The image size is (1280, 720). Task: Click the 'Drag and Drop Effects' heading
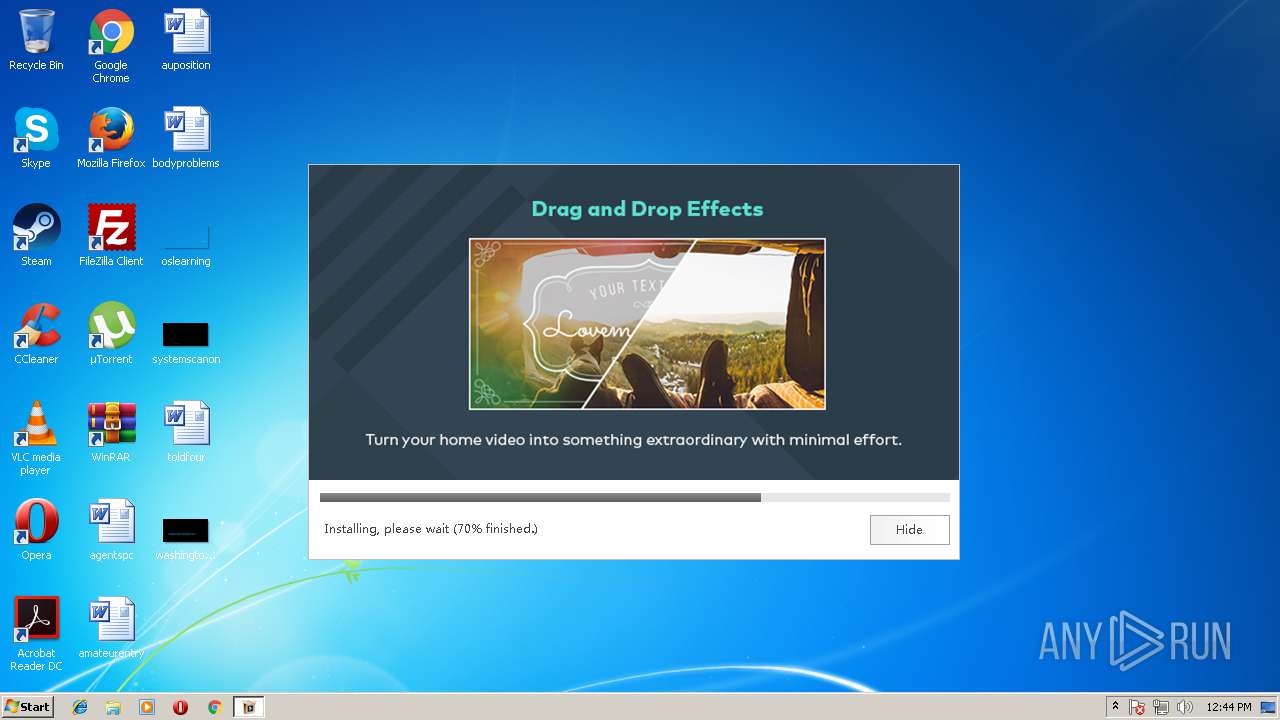pyautogui.click(x=647, y=209)
